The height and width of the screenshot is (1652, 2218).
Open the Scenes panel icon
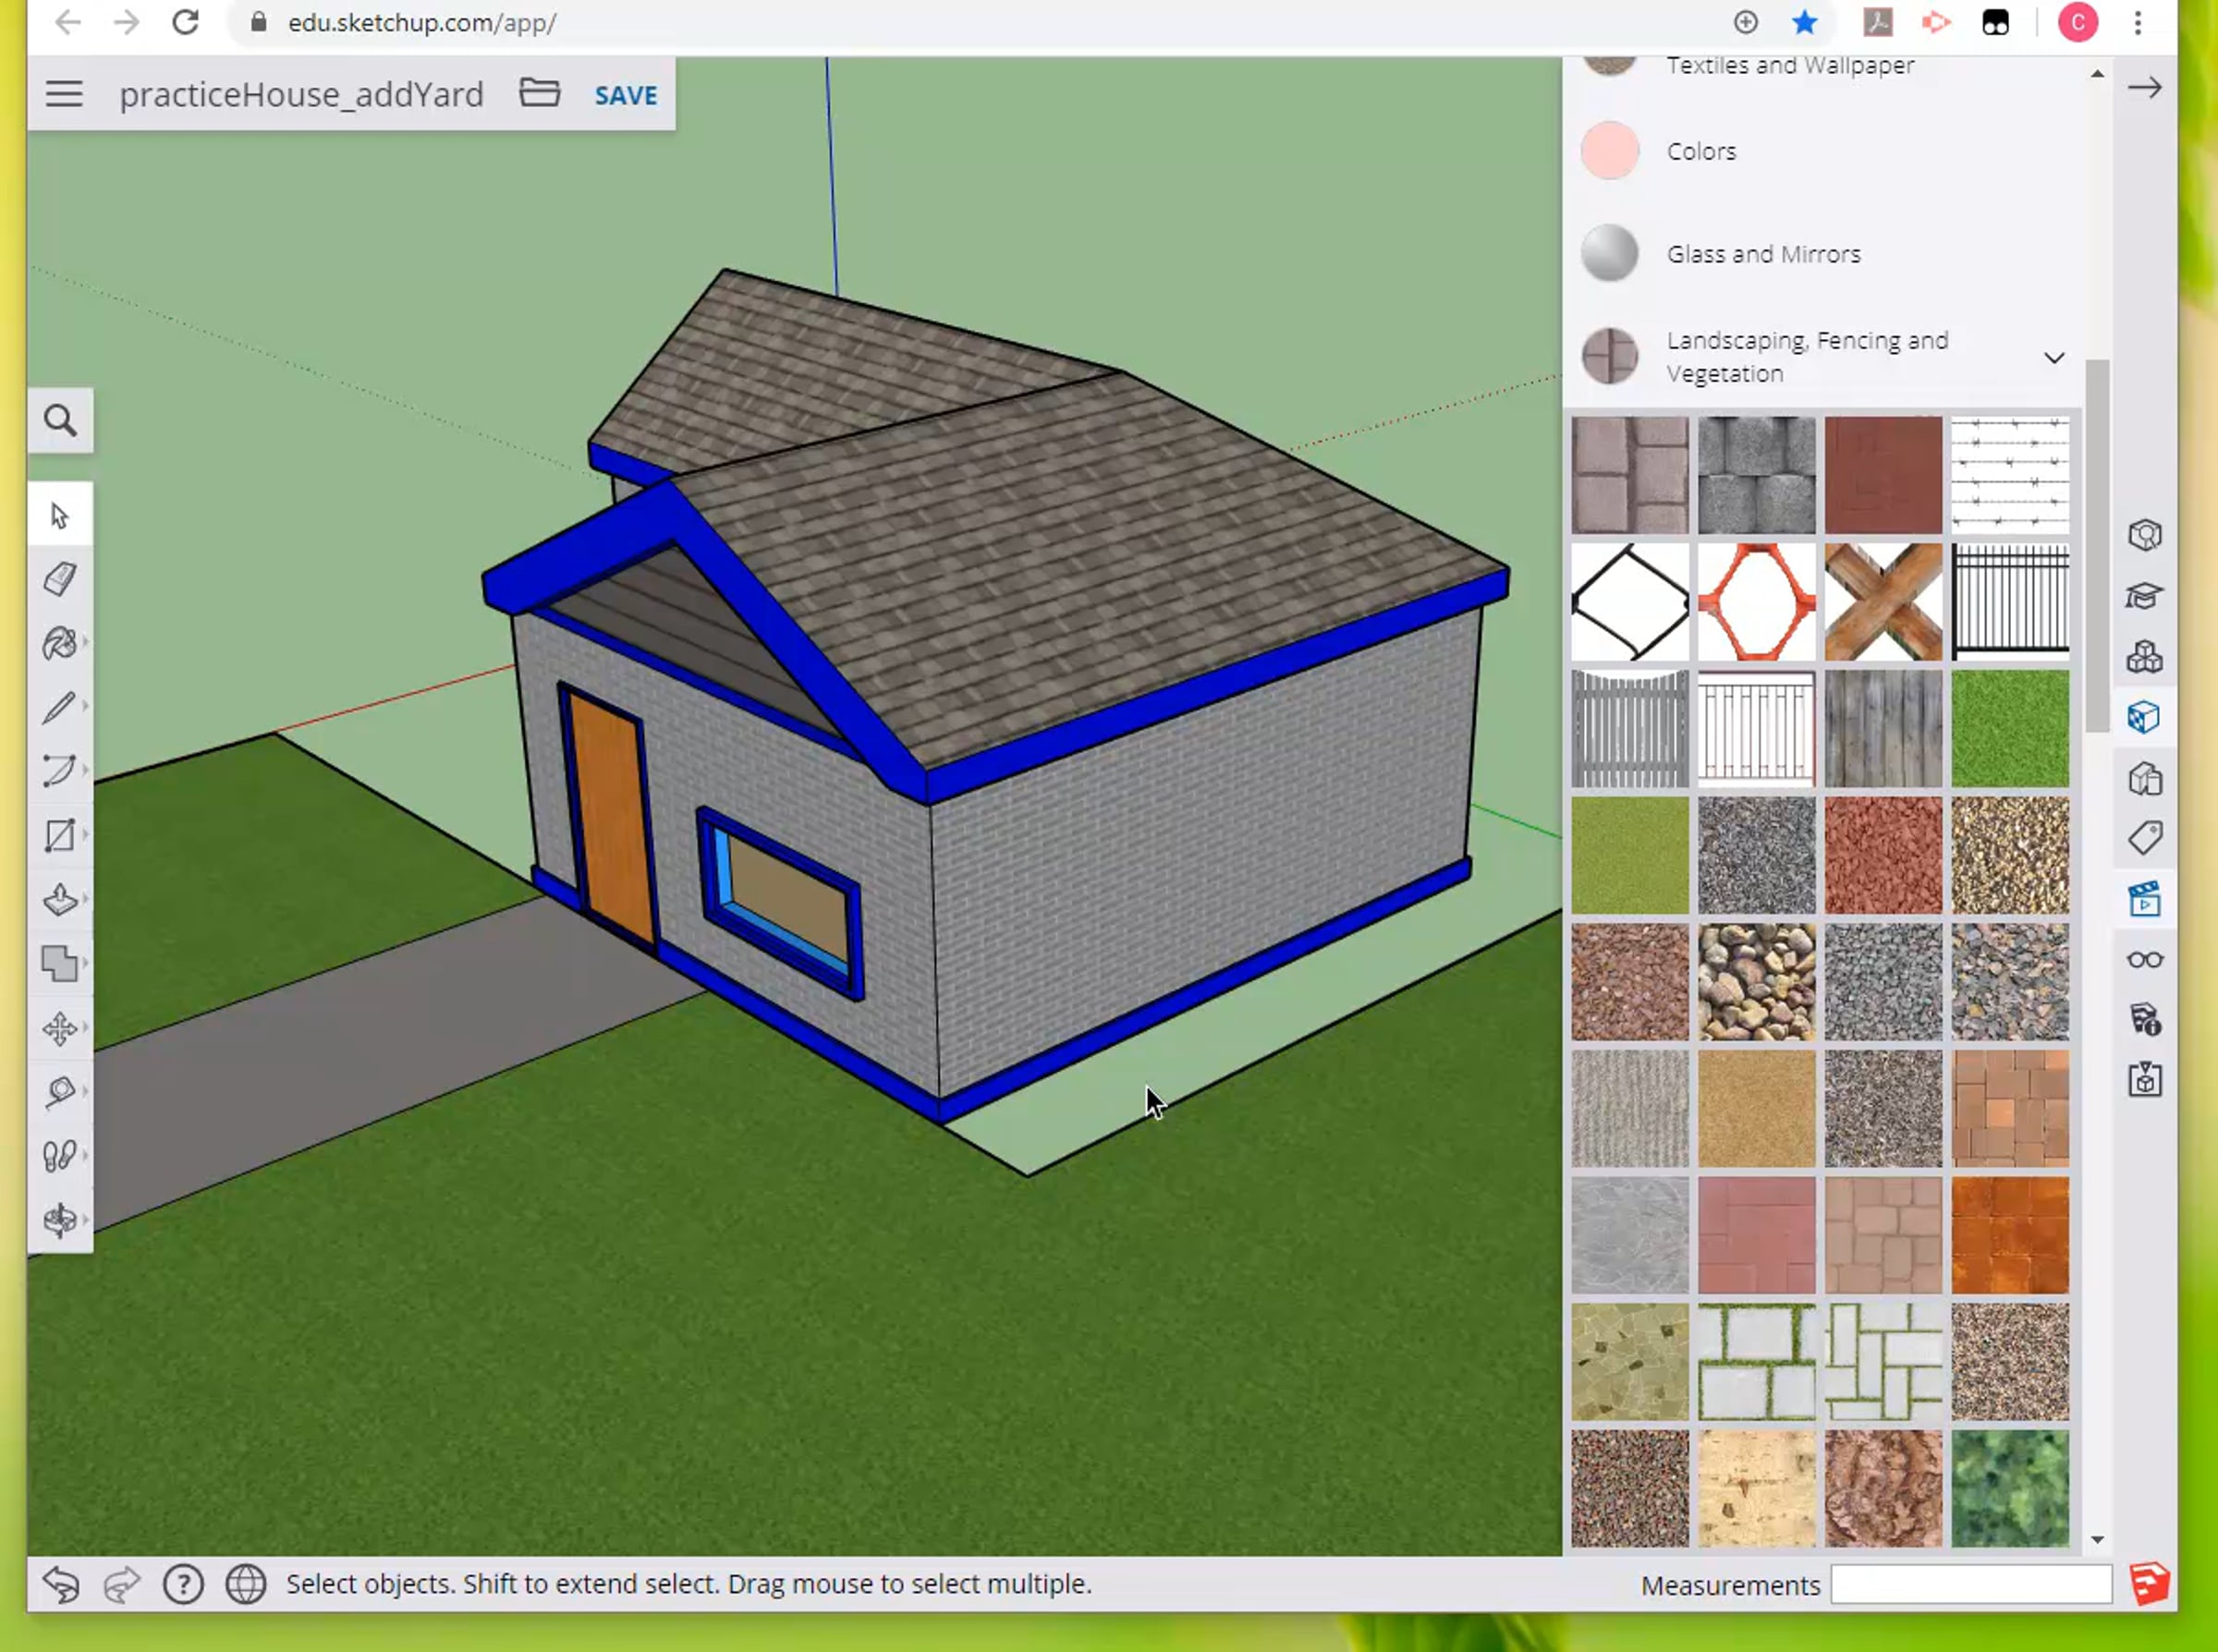[2144, 899]
